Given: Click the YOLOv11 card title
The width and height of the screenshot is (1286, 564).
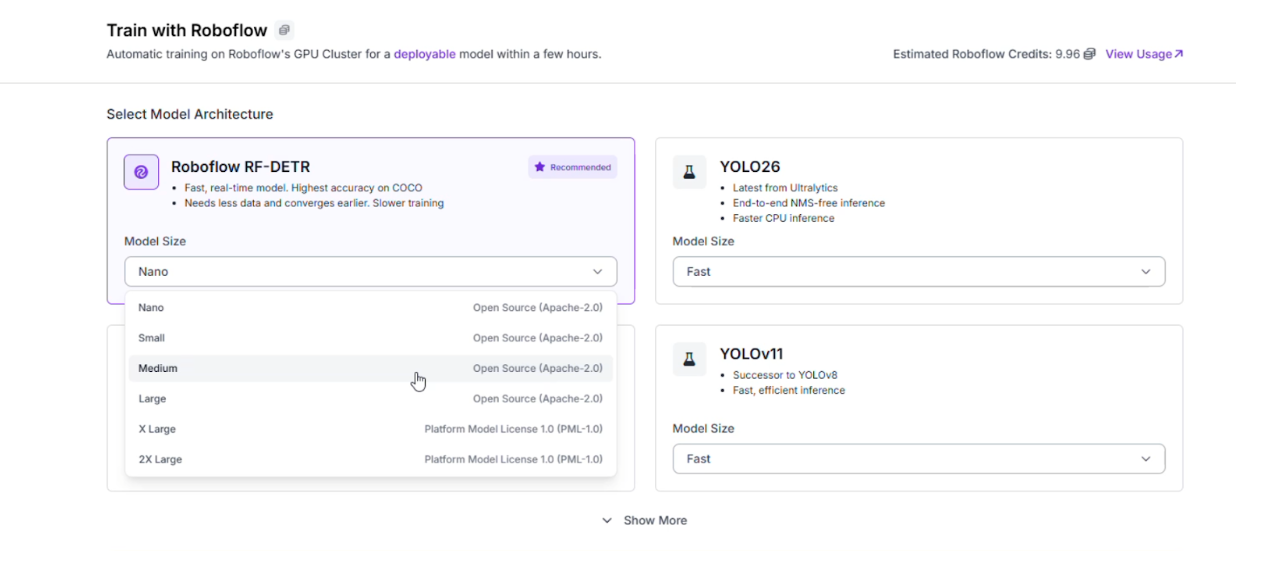Looking at the screenshot, I should tap(752, 353).
